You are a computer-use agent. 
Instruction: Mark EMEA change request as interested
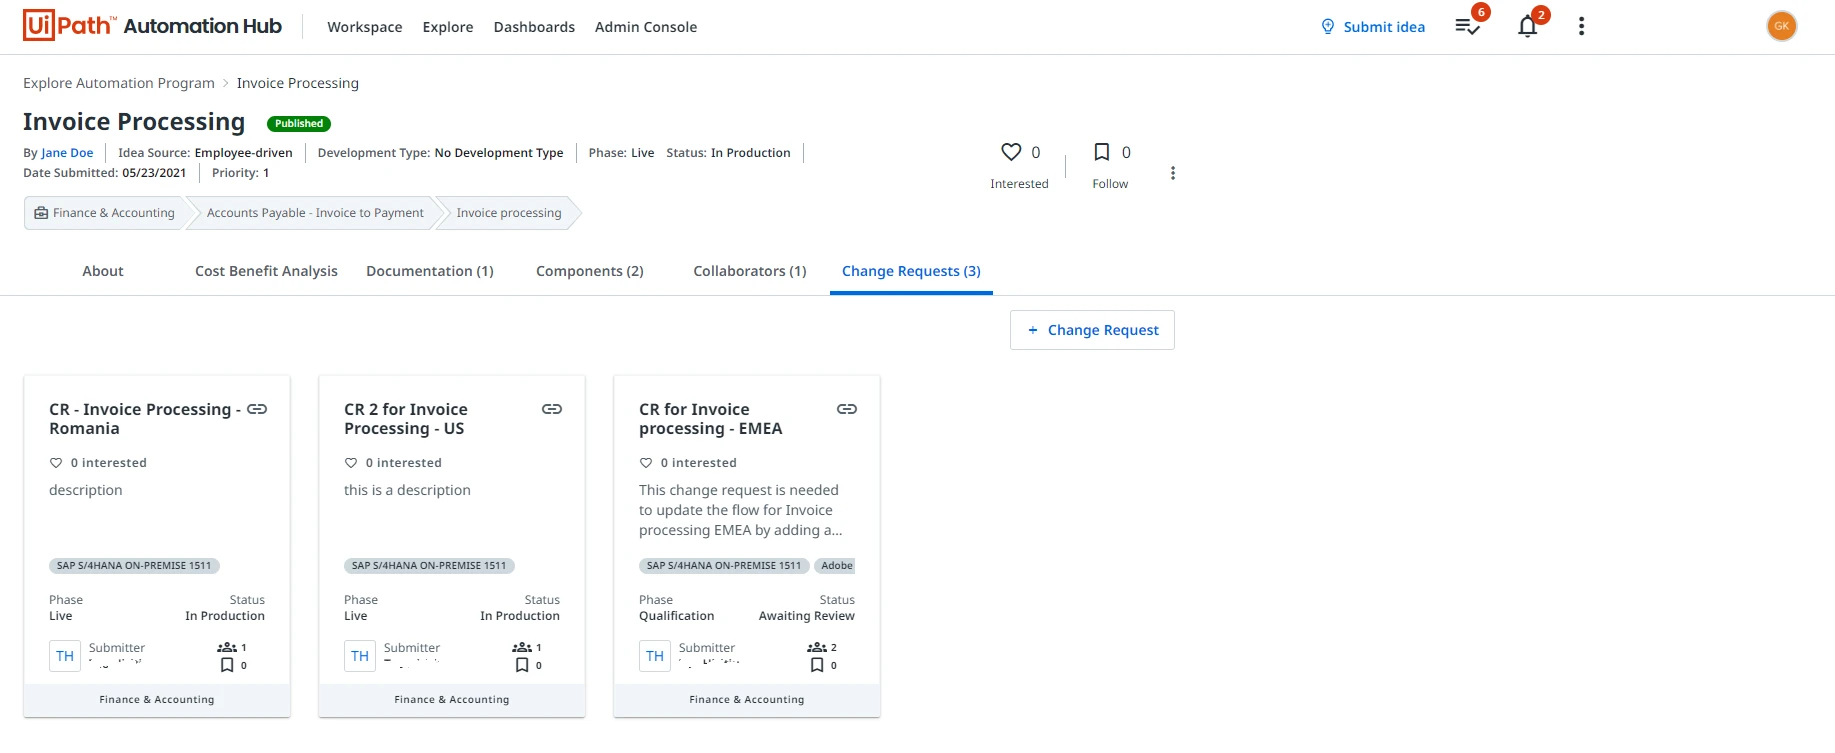click(x=646, y=463)
